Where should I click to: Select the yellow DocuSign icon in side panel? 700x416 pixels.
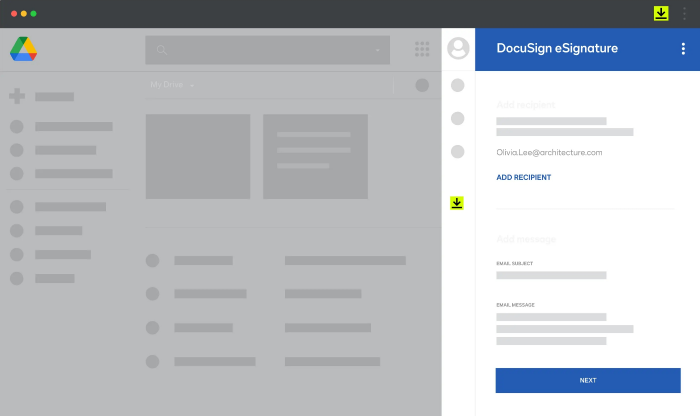[x=457, y=203]
